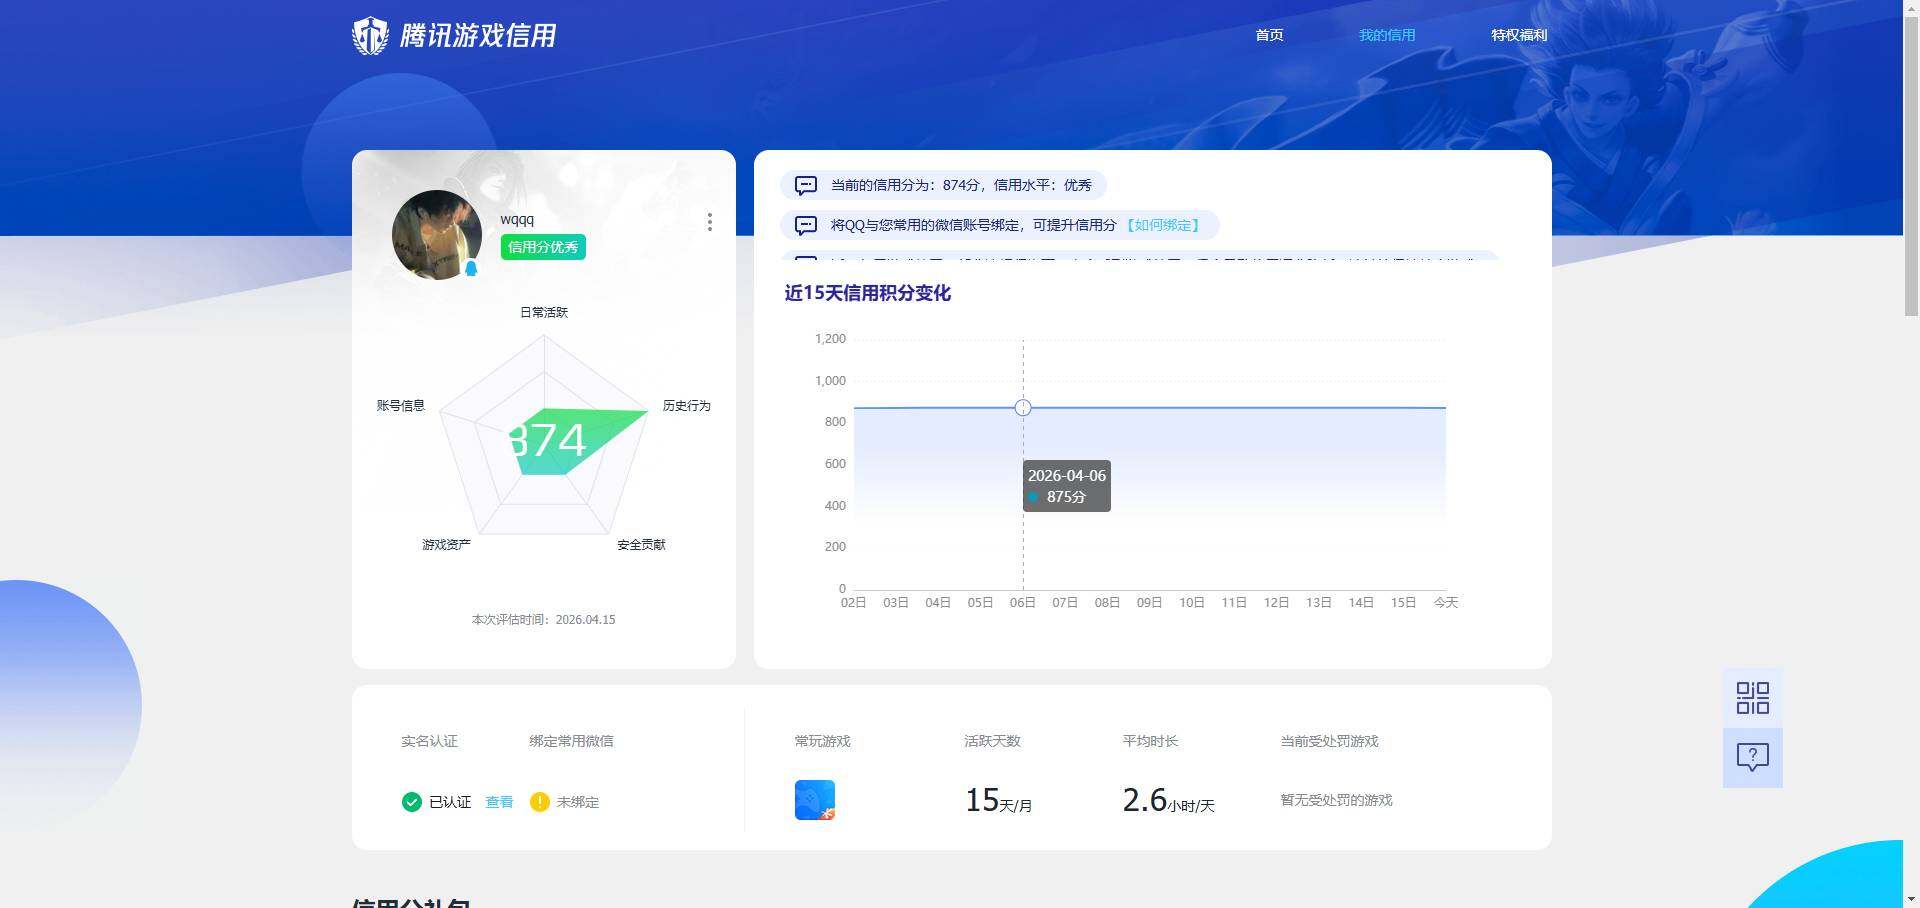Click the 常玩游戏 game icon
Viewport: 1920px width, 908px height.
pos(812,799)
